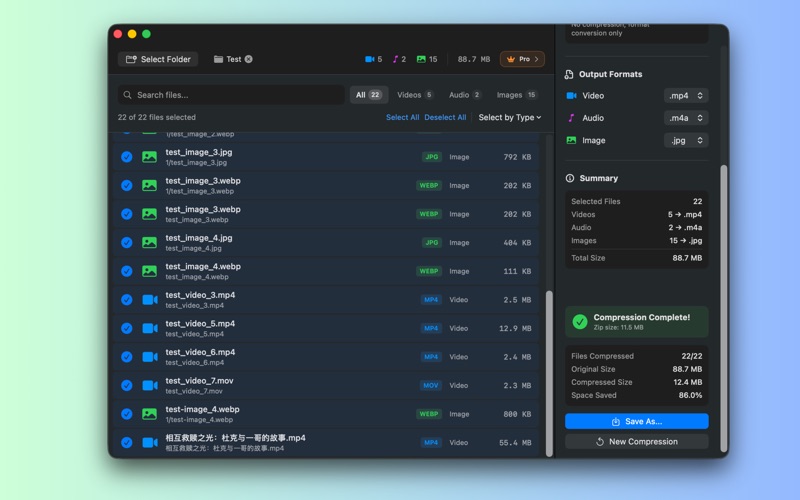
Task: Open the Audio .m4a format dropdown
Action: tap(686, 118)
